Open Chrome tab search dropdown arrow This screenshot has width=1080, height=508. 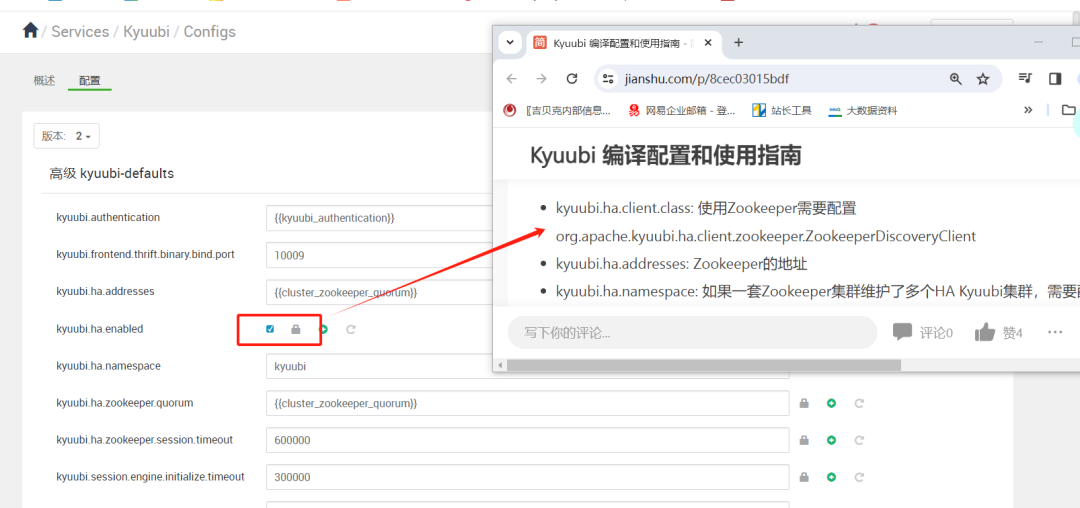tap(510, 43)
